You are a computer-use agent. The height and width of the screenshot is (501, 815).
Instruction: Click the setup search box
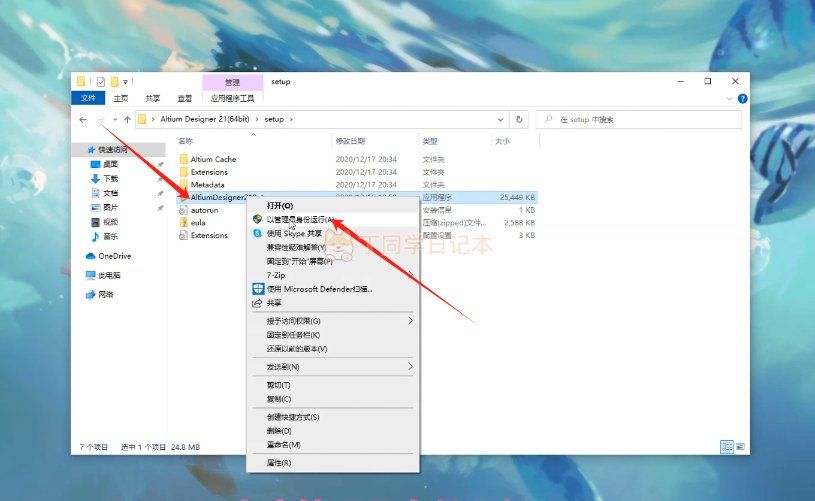pos(639,119)
